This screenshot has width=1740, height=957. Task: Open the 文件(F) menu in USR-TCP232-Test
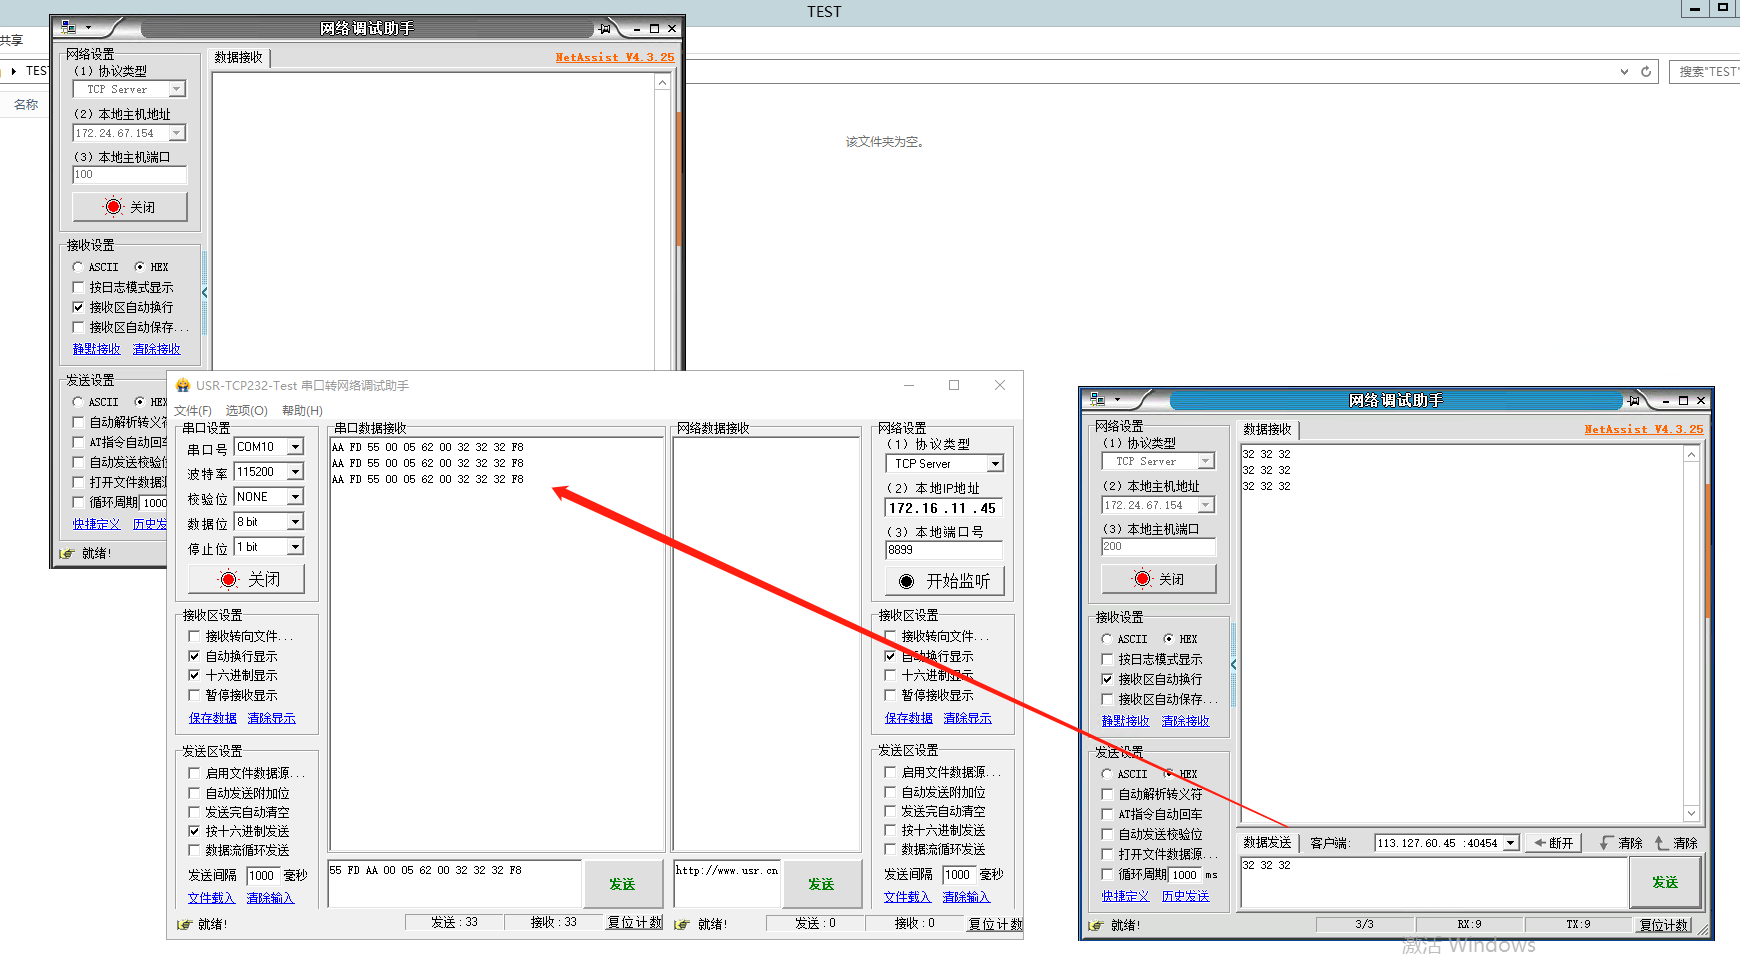coord(192,410)
